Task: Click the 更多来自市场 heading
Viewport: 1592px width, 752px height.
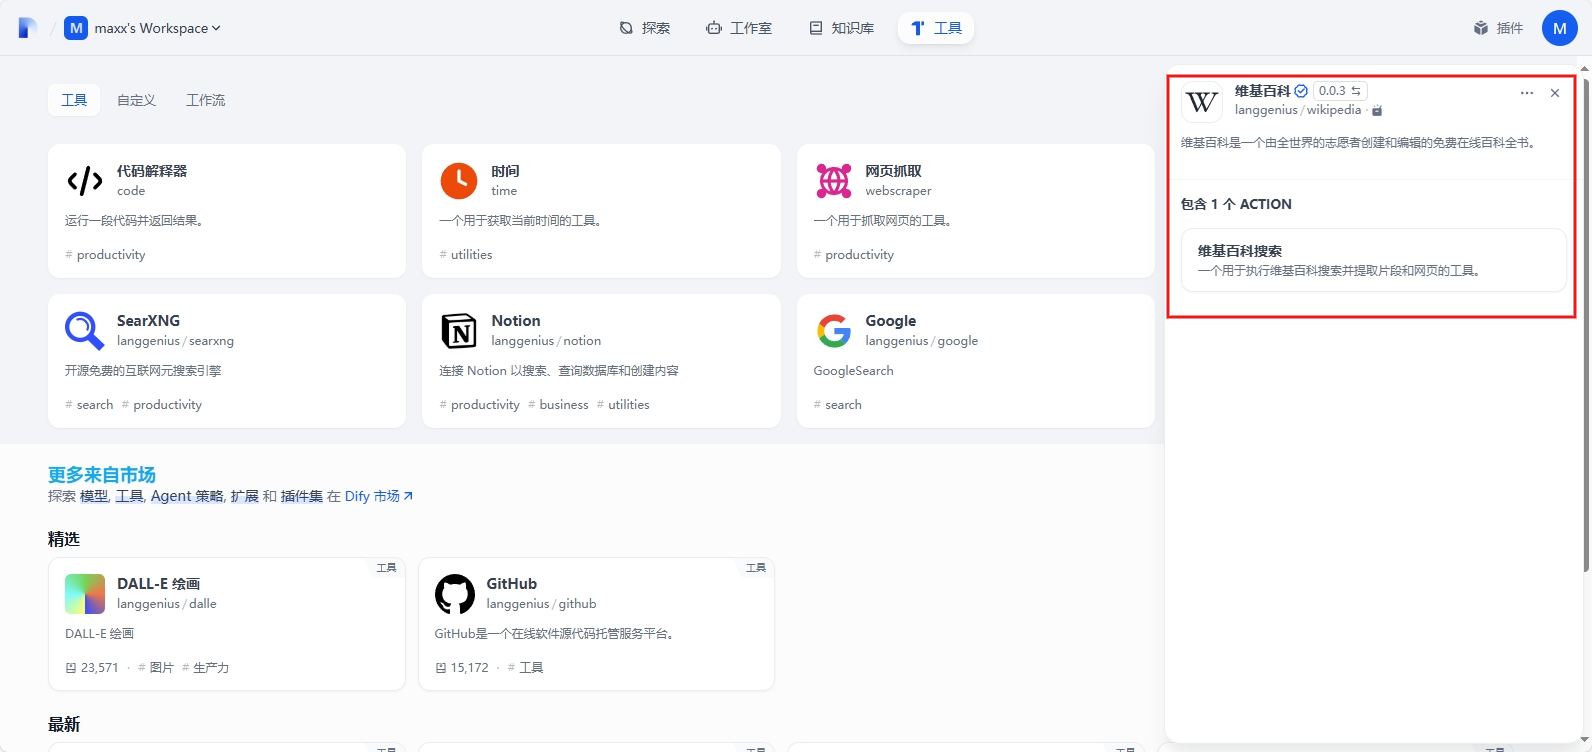Action: point(102,475)
